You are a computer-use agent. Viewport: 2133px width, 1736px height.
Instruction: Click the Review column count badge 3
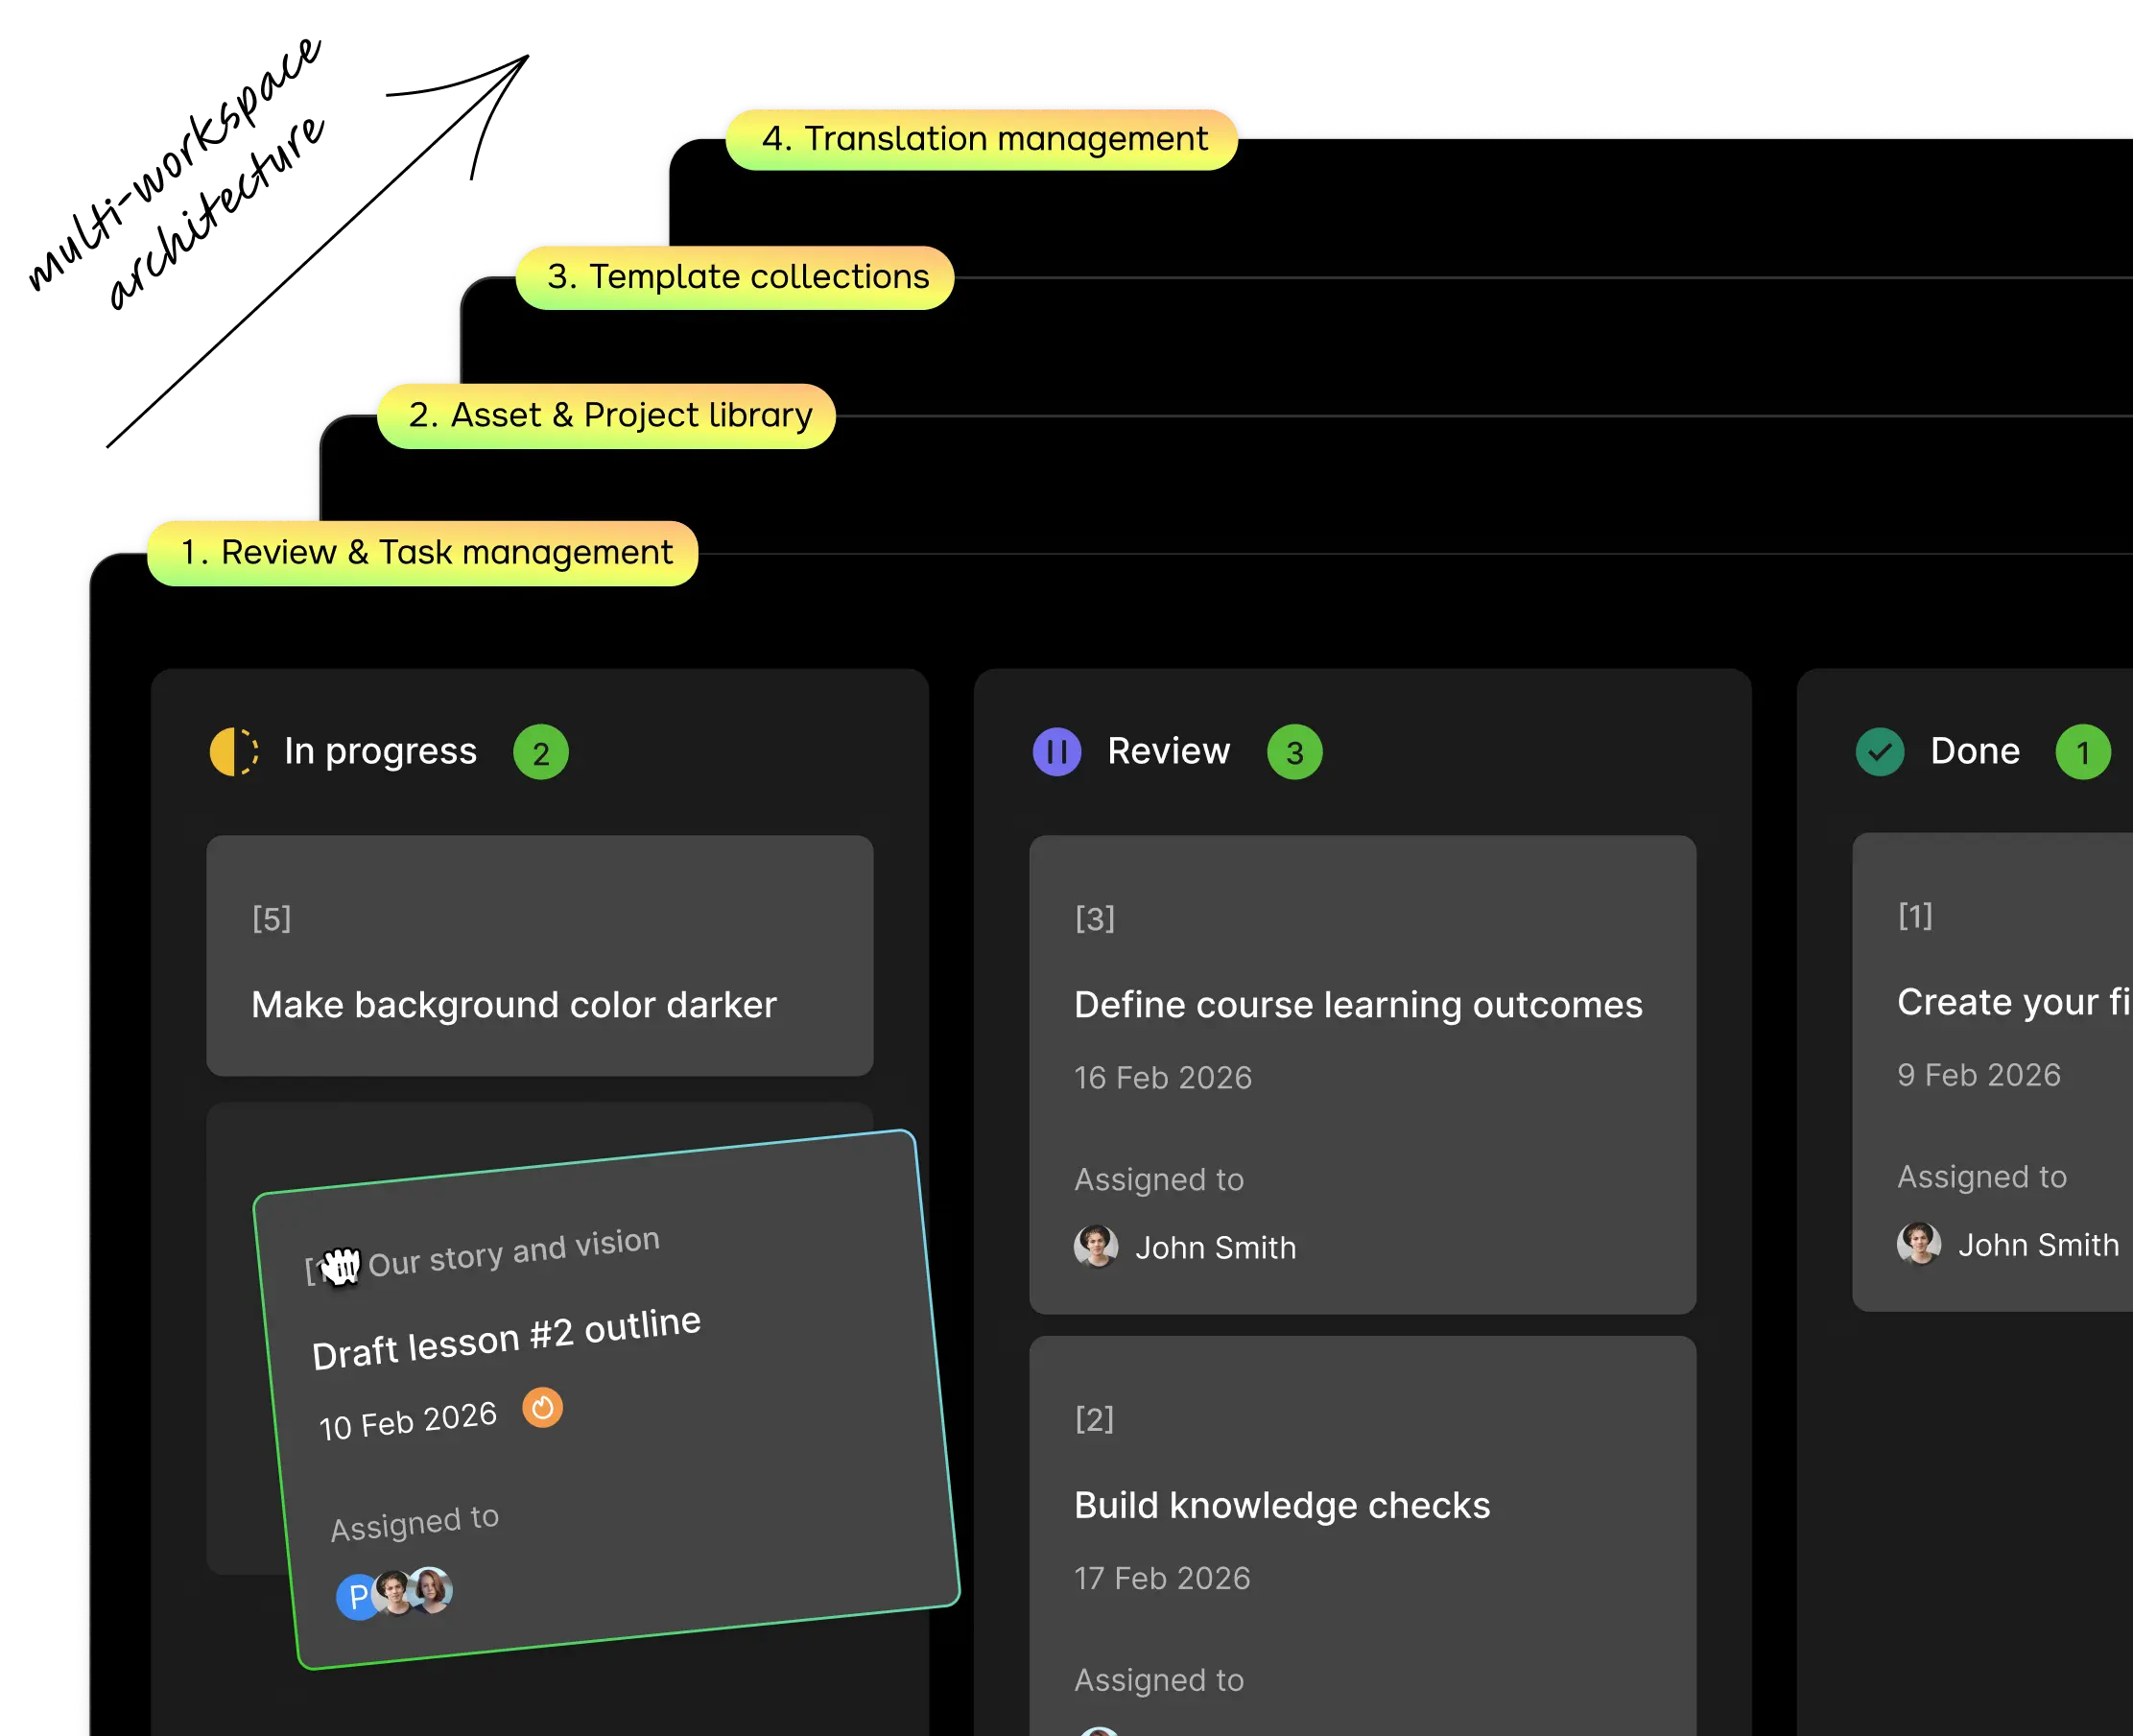click(x=1294, y=753)
